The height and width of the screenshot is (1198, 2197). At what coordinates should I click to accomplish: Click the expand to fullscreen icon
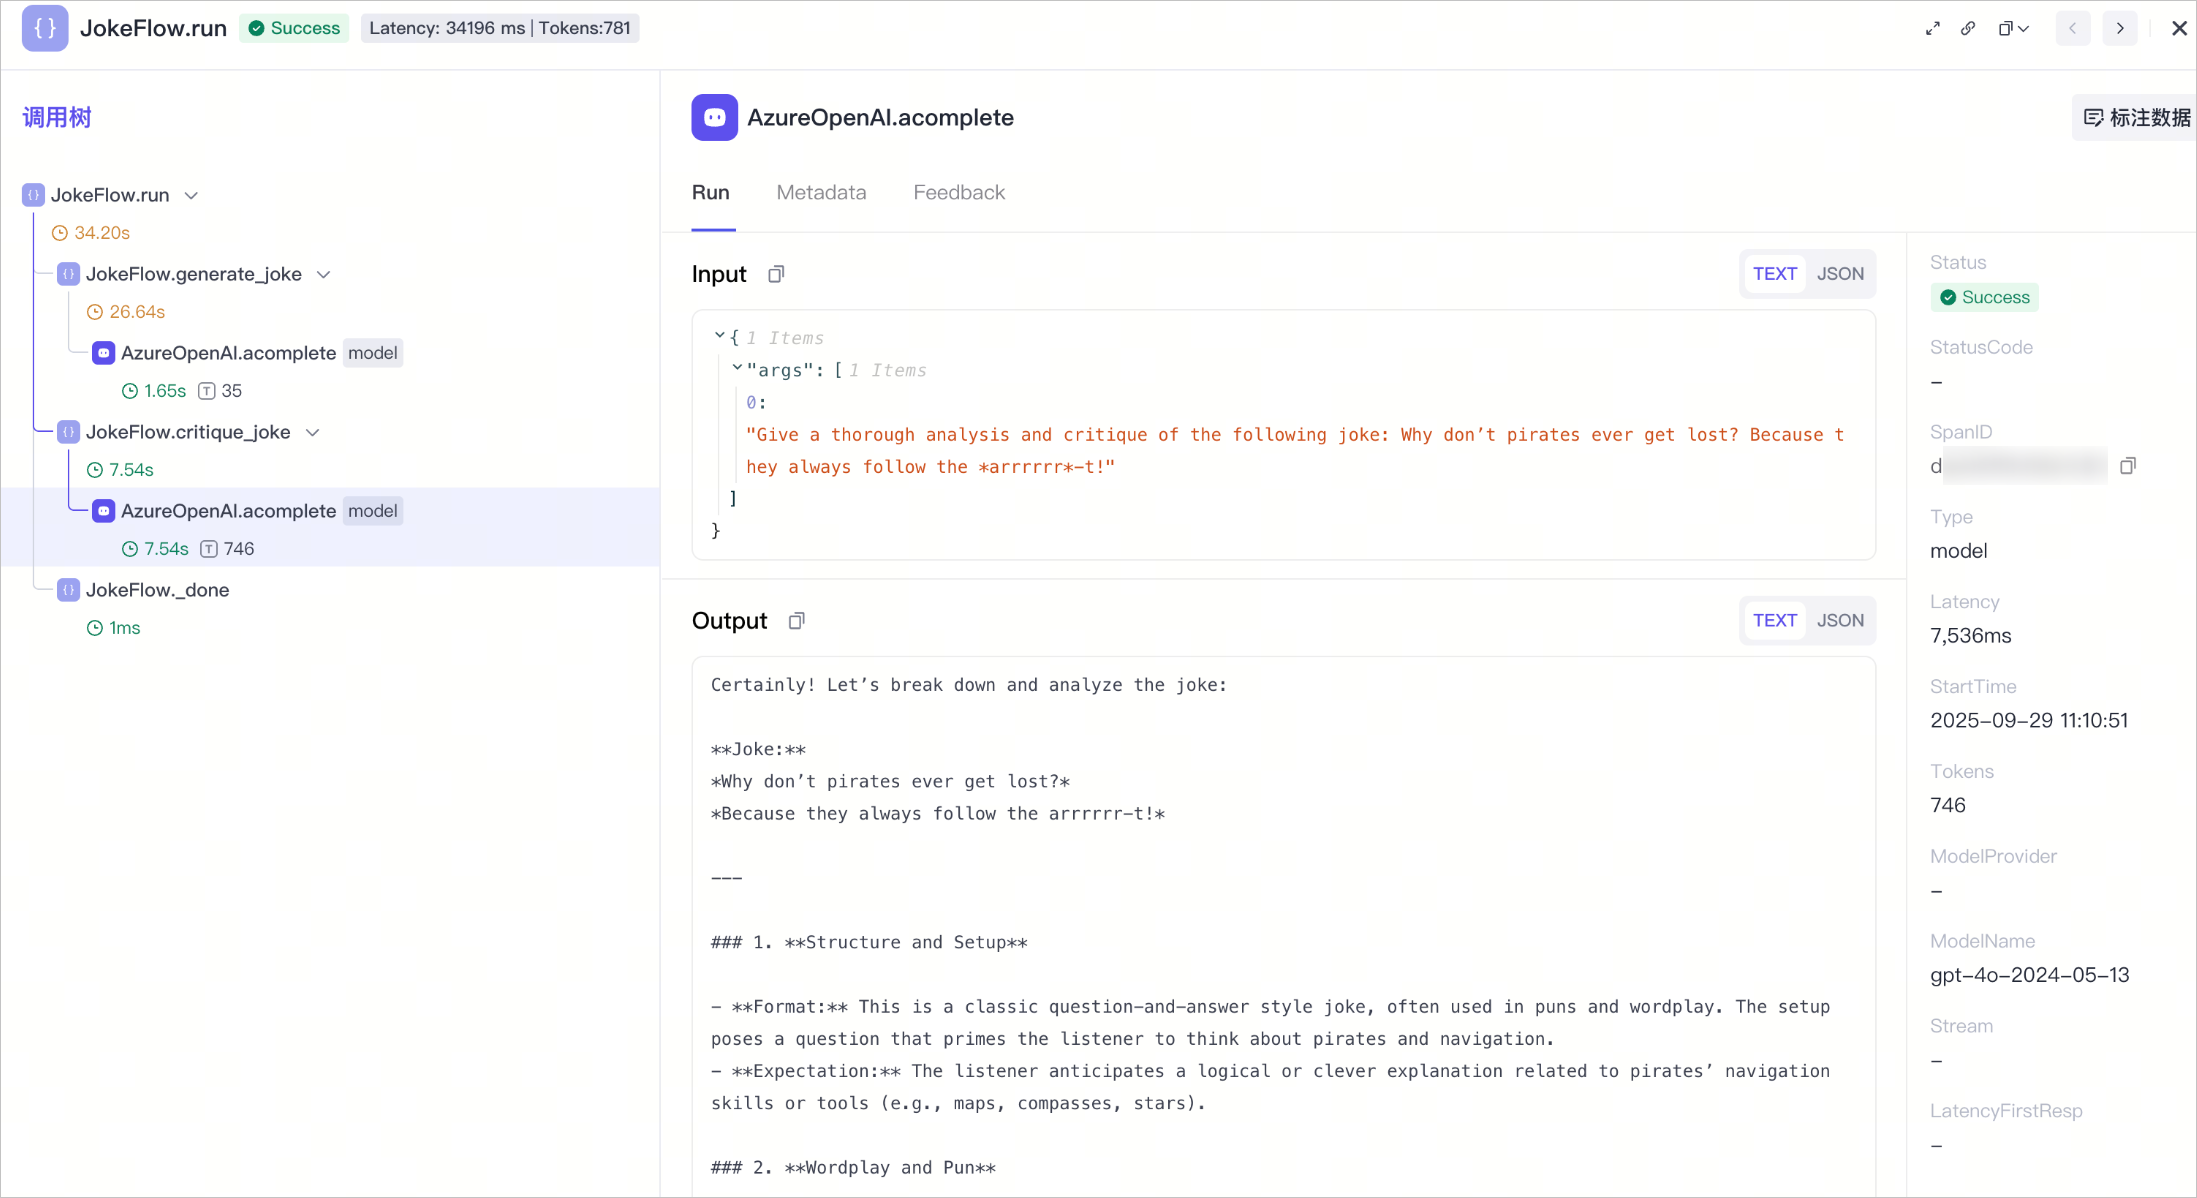pos(1933,28)
